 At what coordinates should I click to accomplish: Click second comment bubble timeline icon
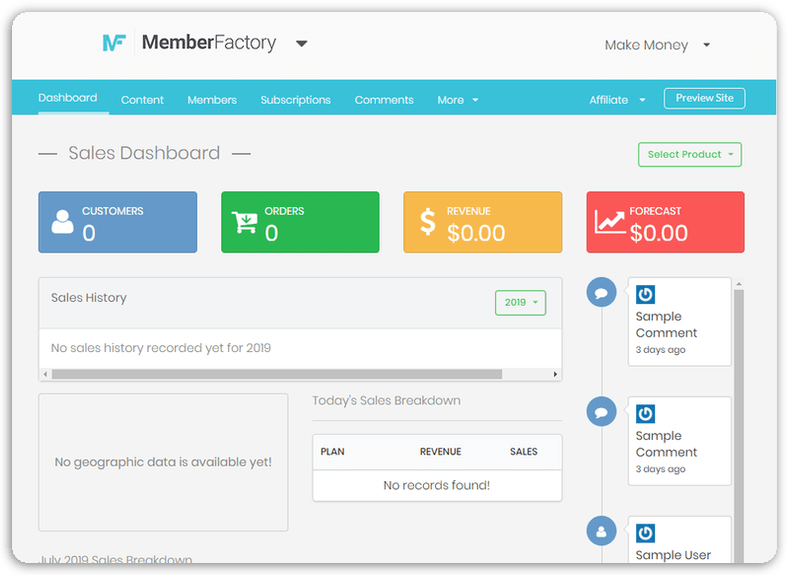601,412
